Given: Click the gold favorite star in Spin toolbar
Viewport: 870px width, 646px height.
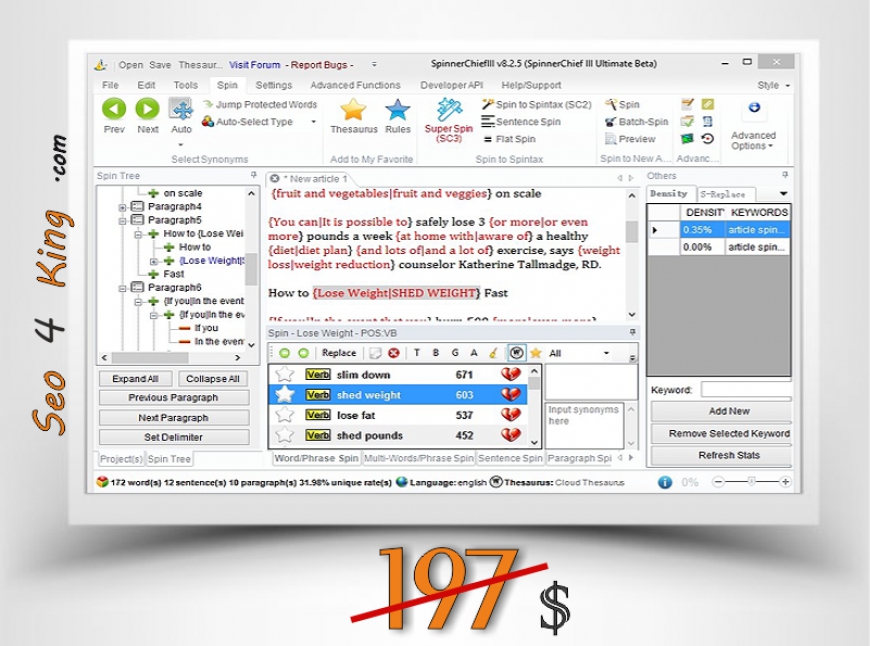Looking at the screenshot, I should [x=535, y=353].
